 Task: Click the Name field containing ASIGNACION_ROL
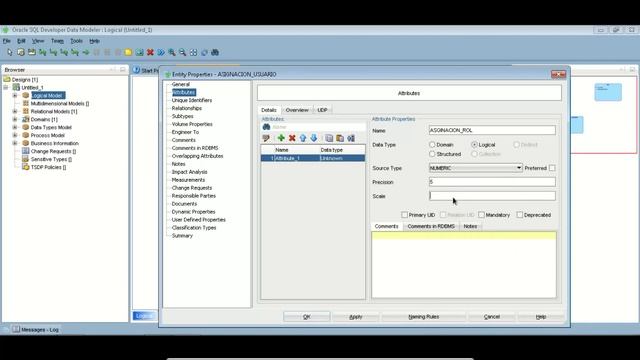(492, 130)
